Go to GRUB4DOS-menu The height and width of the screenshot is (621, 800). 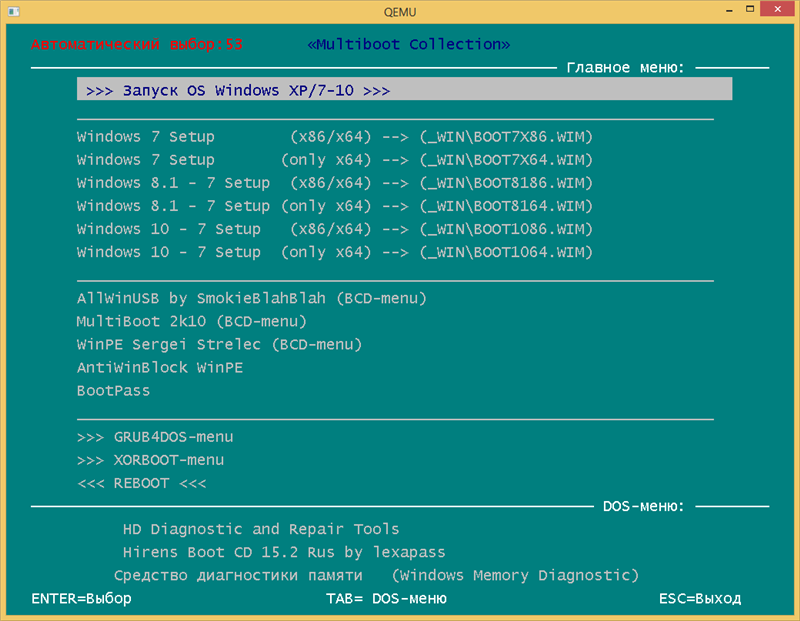pyautogui.click(x=155, y=437)
